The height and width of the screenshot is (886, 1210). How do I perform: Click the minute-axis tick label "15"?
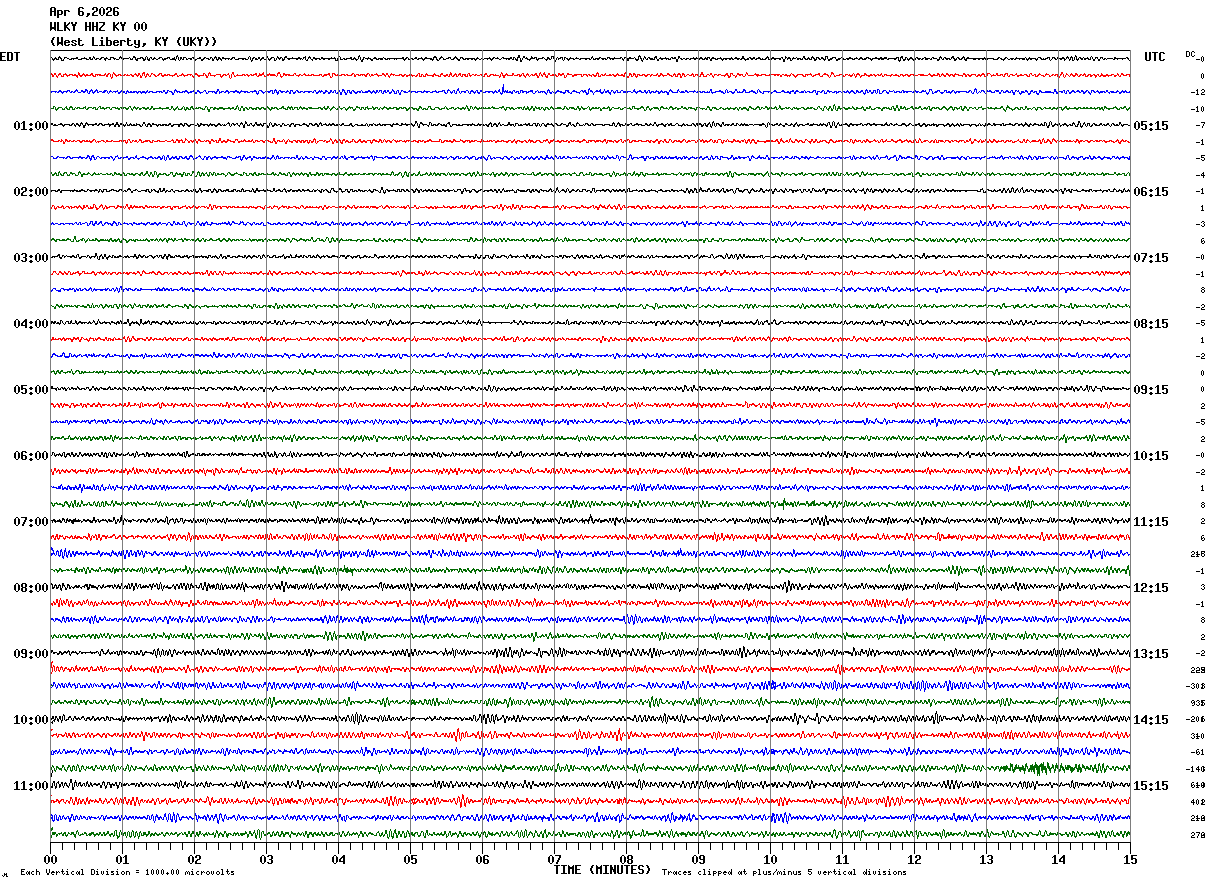(1130, 859)
